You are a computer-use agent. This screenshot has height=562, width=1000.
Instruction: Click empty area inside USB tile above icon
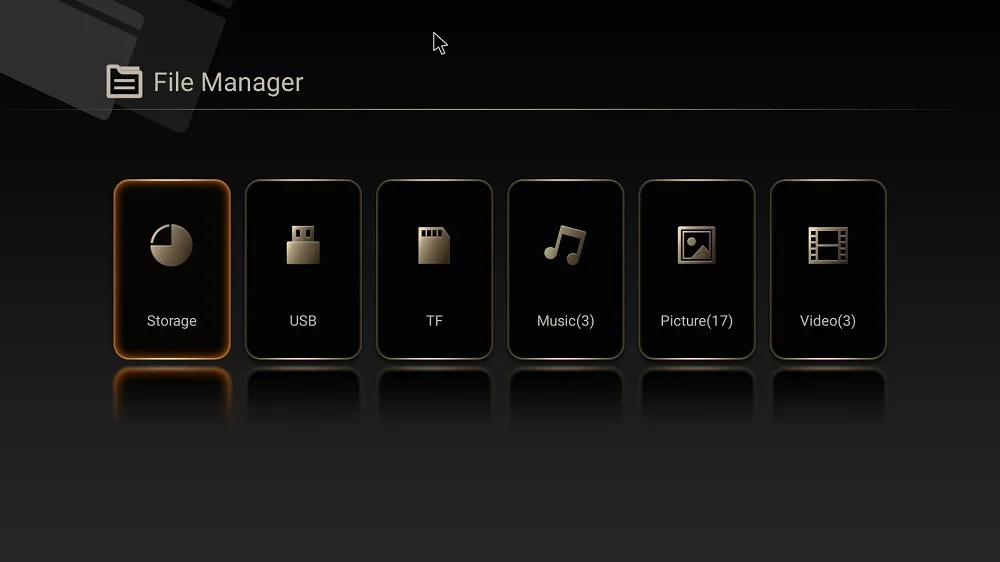pos(303,202)
